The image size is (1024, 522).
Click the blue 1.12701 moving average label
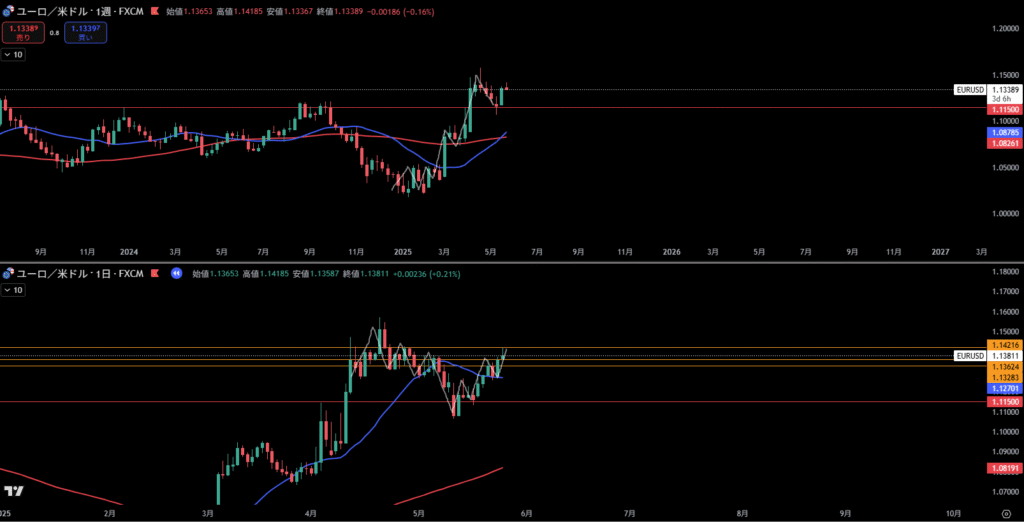(x=1003, y=389)
